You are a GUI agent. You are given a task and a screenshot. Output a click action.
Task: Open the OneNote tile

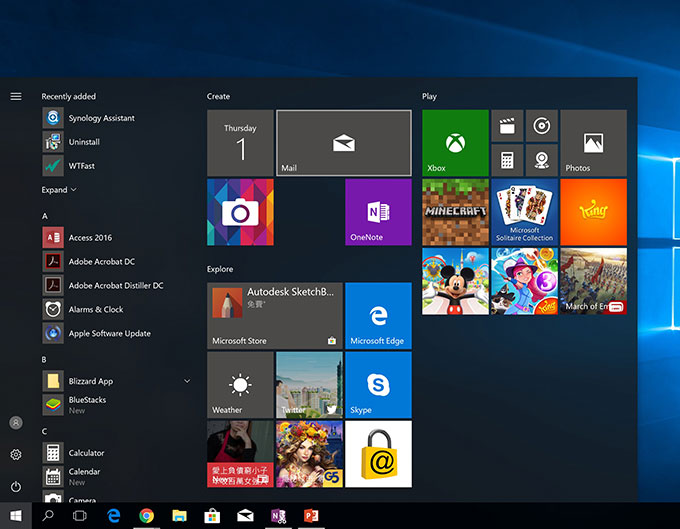coord(379,212)
